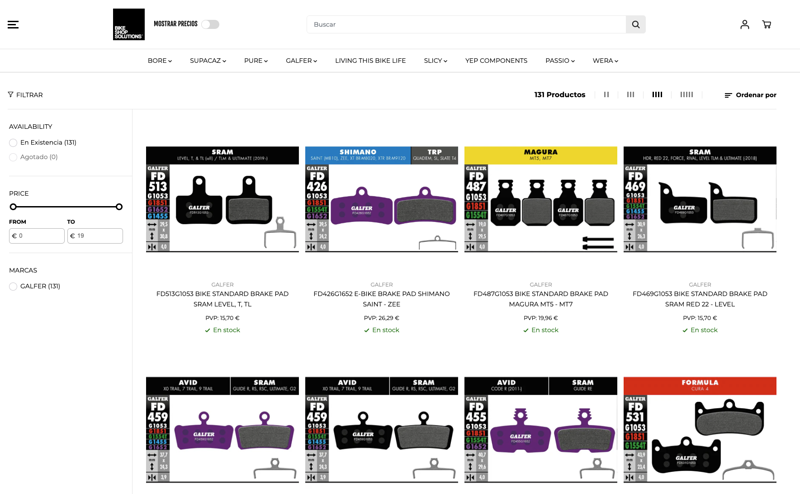The width and height of the screenshot is (800, 494).
Task: Expand the SLICY menu dropdown
Action: [x=435, y=60]
